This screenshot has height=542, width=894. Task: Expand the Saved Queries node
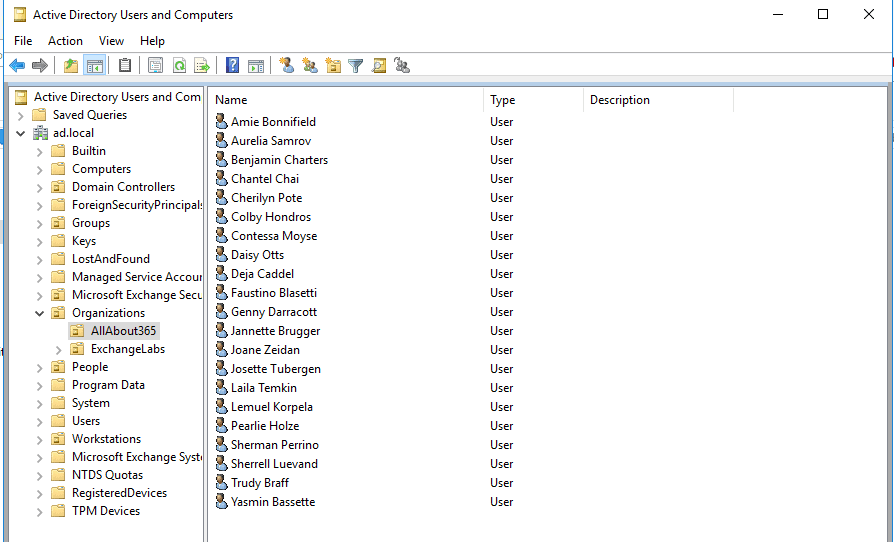tap(21, 116)
